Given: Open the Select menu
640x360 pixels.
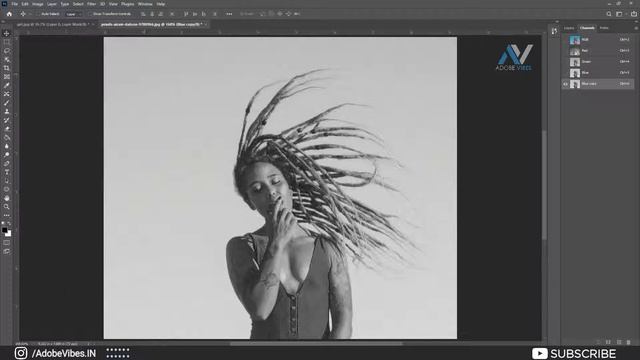Looking at the screenshot, I should click(78, 4).
